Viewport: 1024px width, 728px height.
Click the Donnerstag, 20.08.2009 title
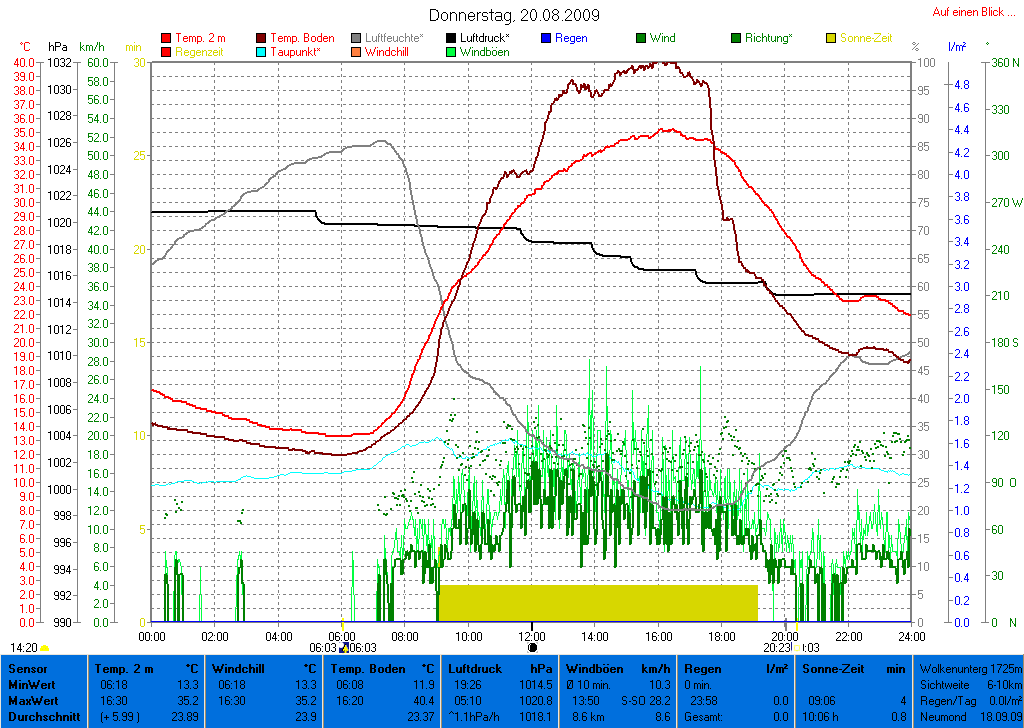click(x=514, y=15)
